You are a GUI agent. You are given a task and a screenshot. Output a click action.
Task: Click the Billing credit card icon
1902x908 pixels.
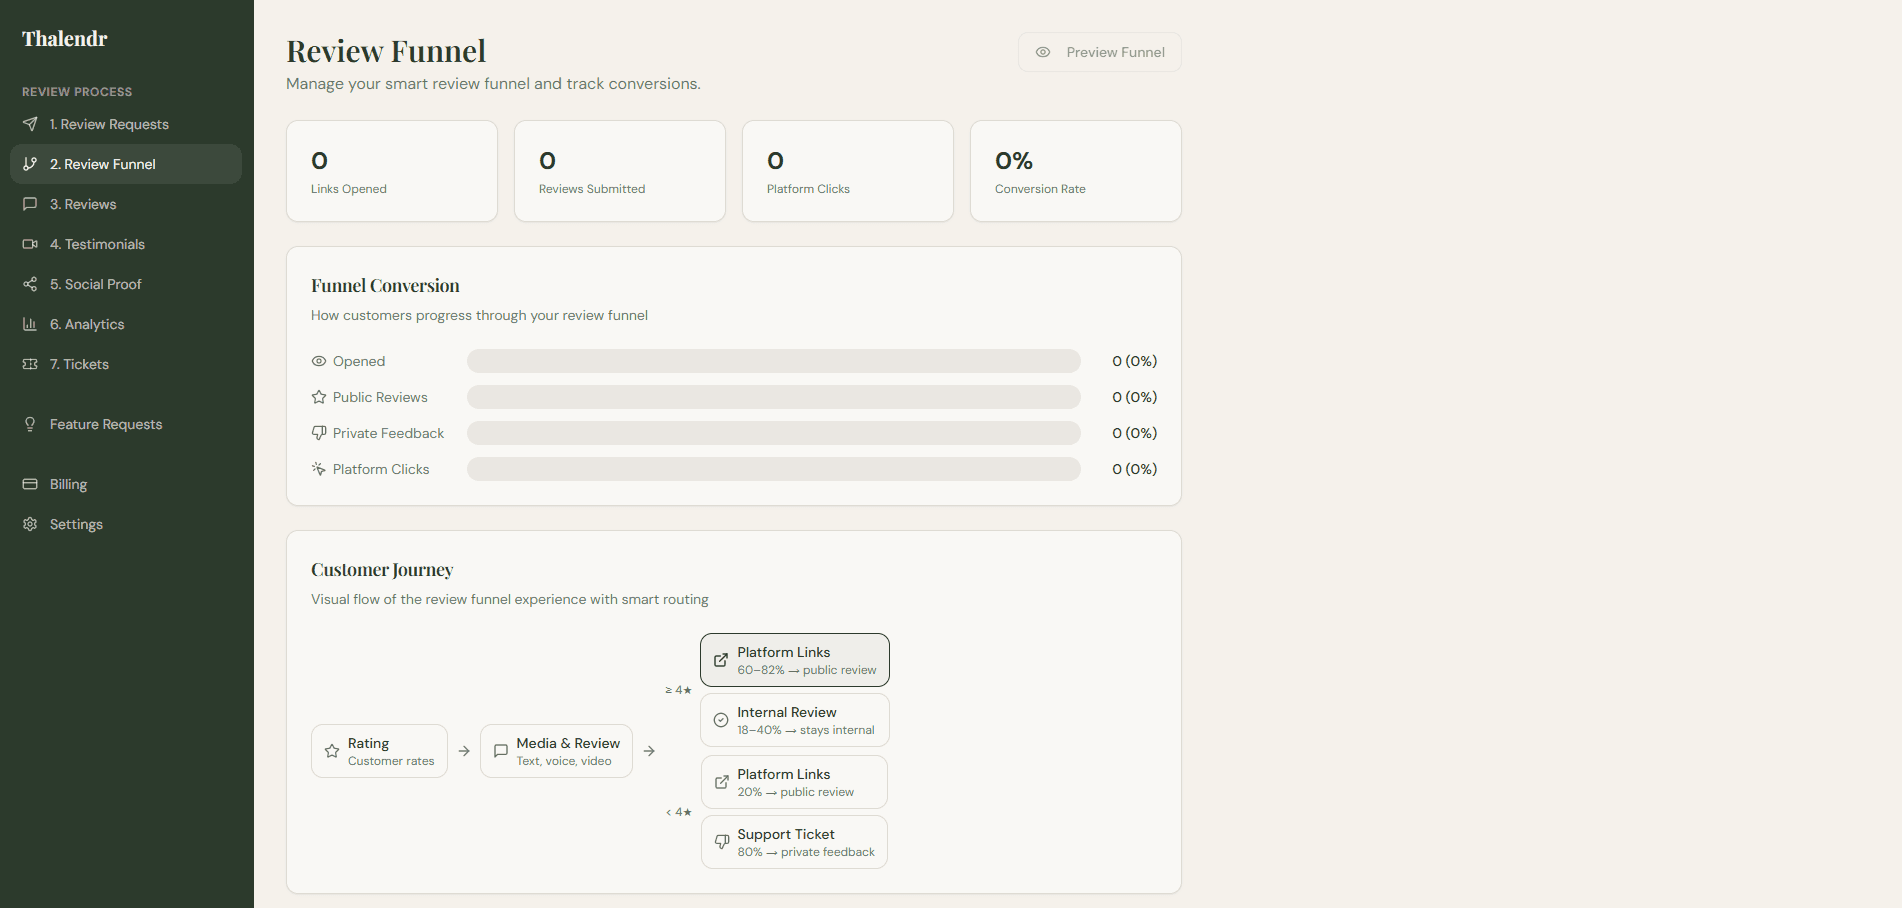pos(29,484)
